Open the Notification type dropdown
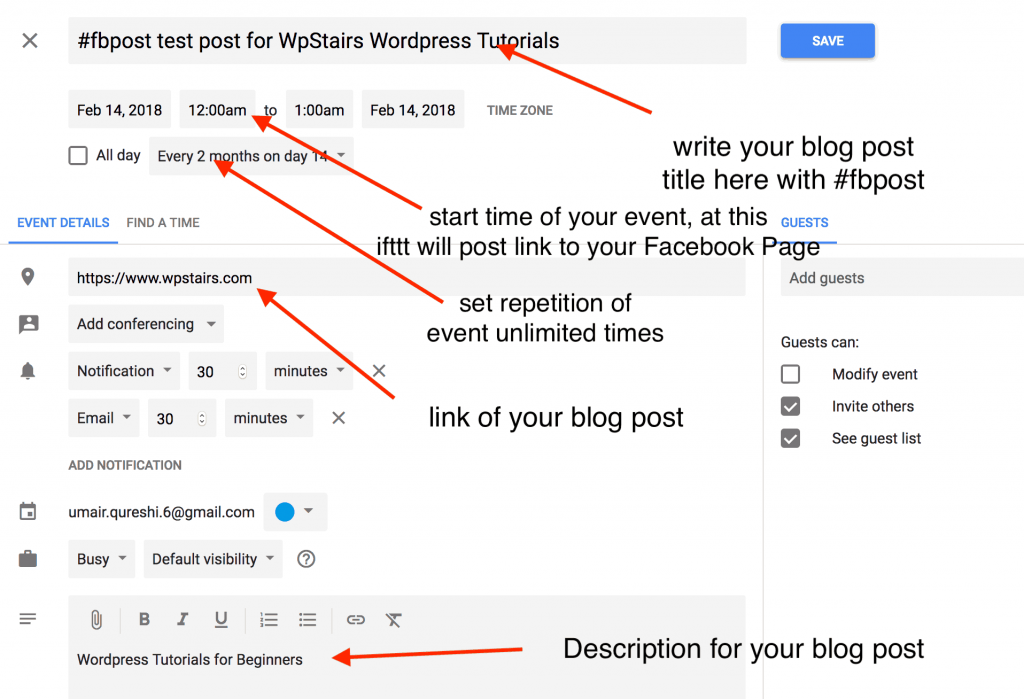The image size is (1024, 699). [124, 371]
